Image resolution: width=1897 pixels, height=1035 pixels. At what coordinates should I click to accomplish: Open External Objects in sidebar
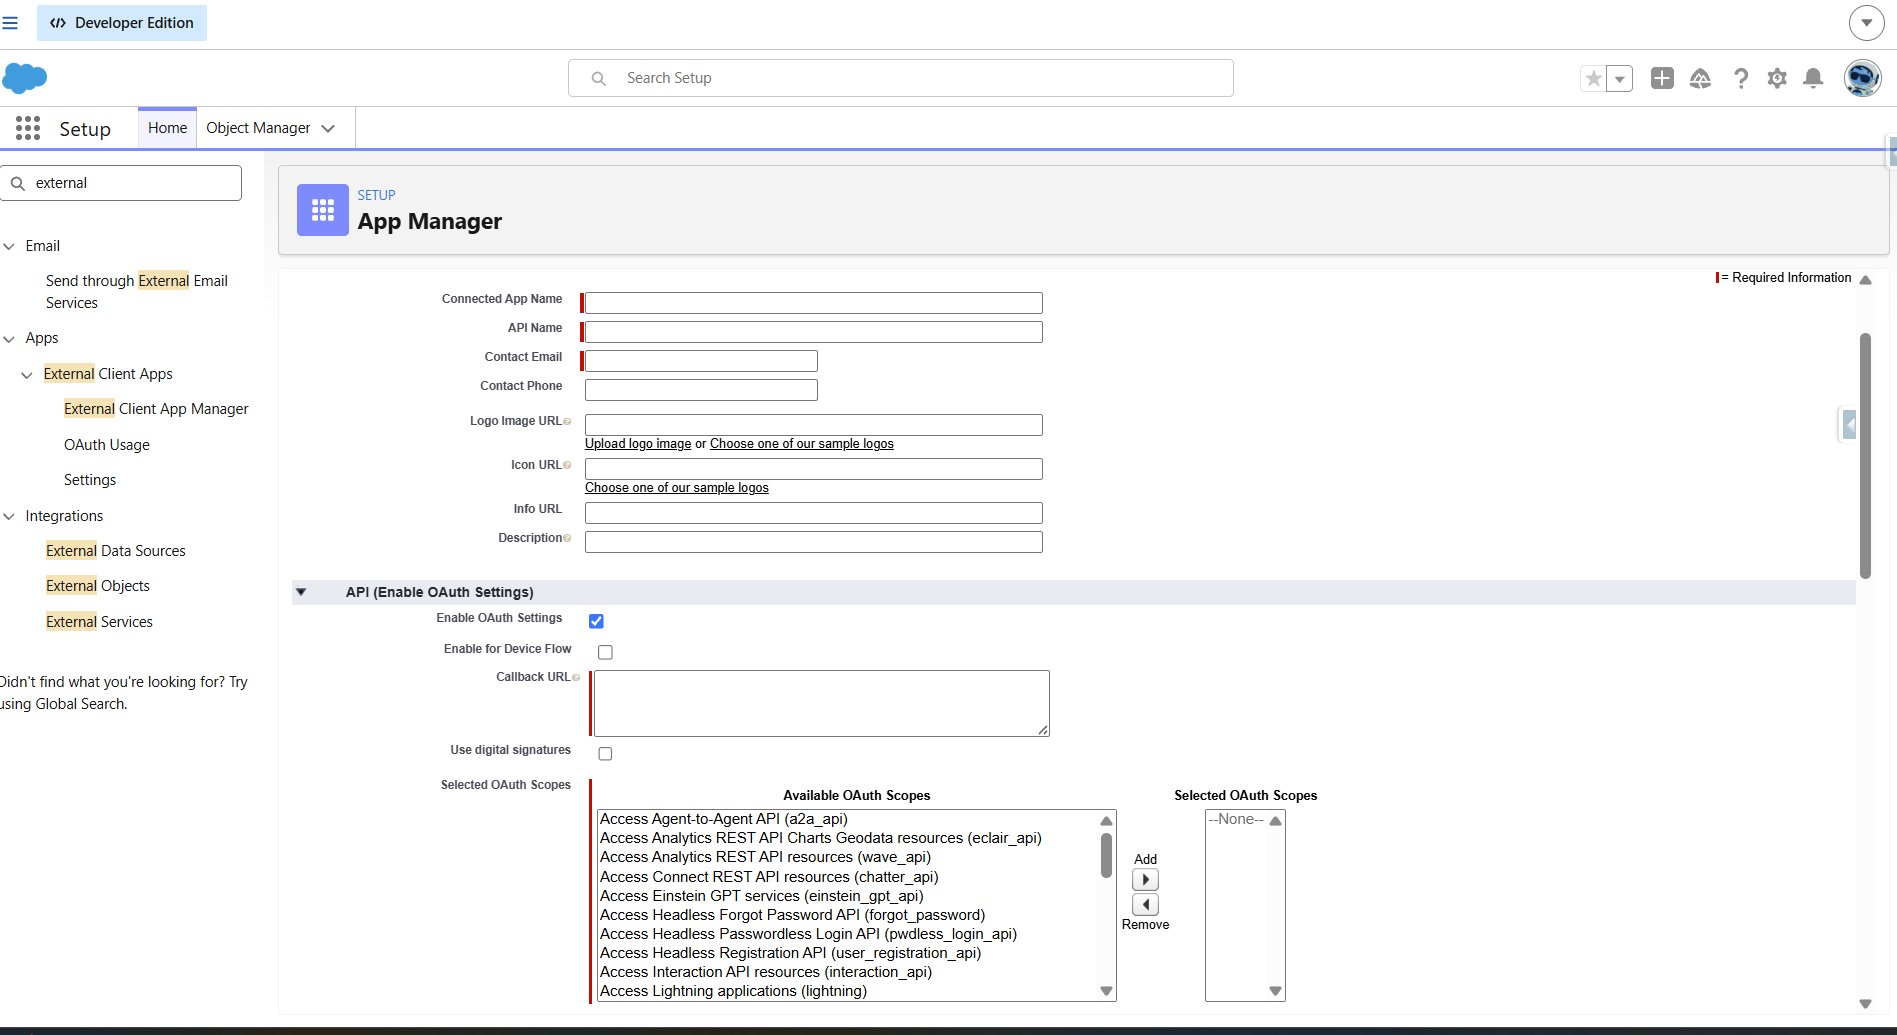point(98,586)
